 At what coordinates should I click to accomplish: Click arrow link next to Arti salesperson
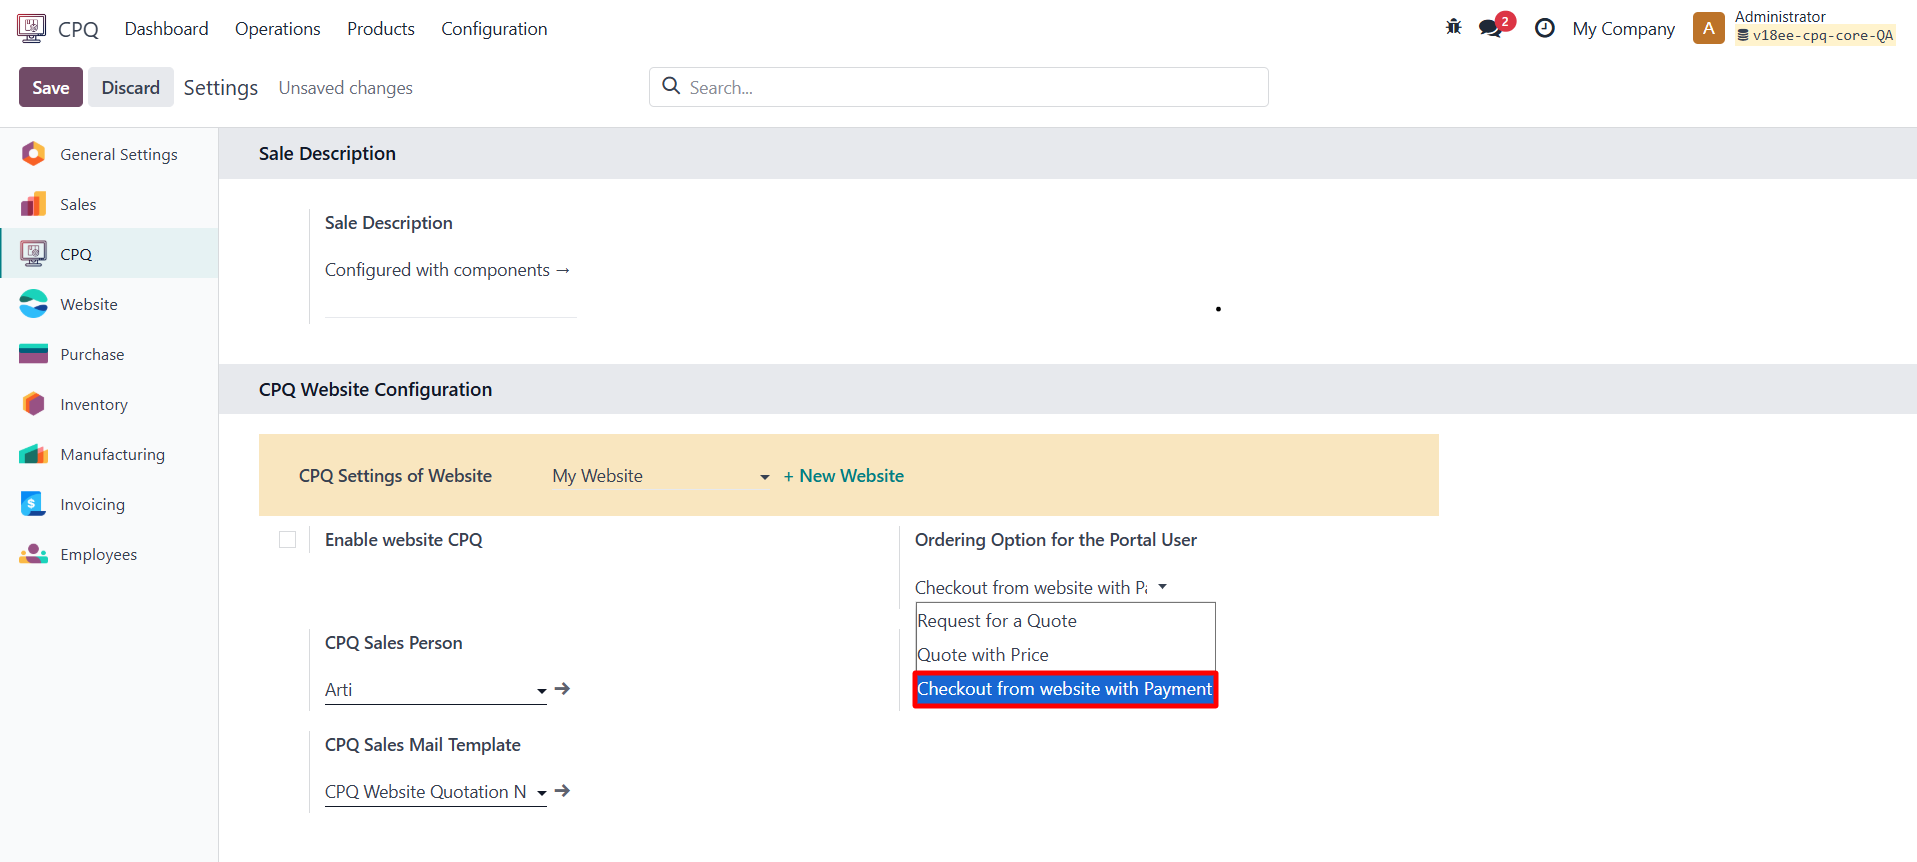(563, 689)
